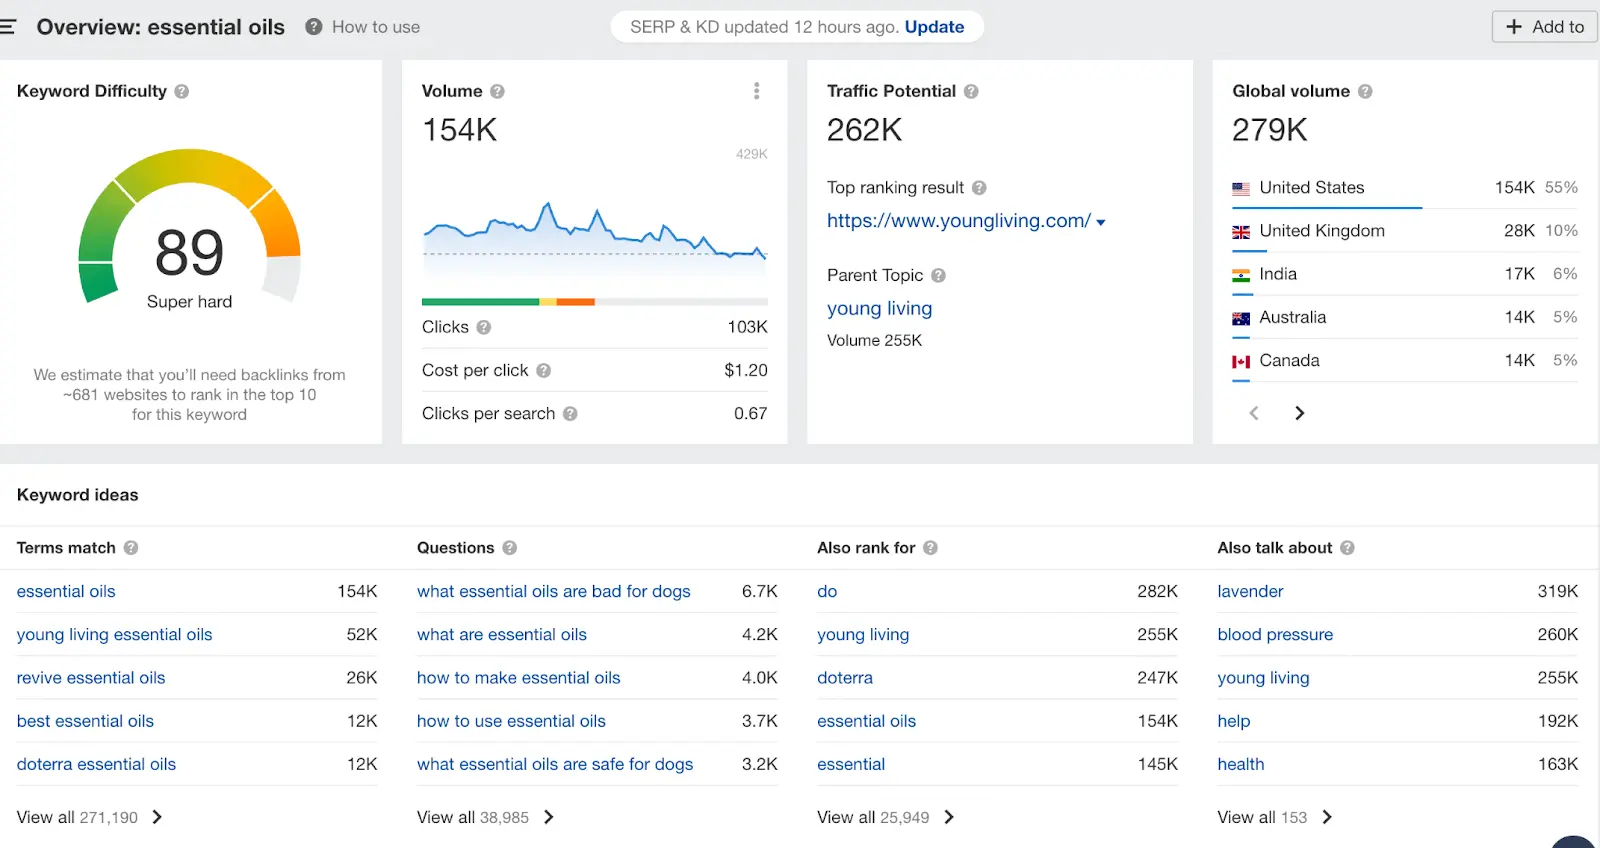This screenshot has height=848, width=1600.
Task: Click the Keyword Difficulty help icon
Action: point(181,91)
